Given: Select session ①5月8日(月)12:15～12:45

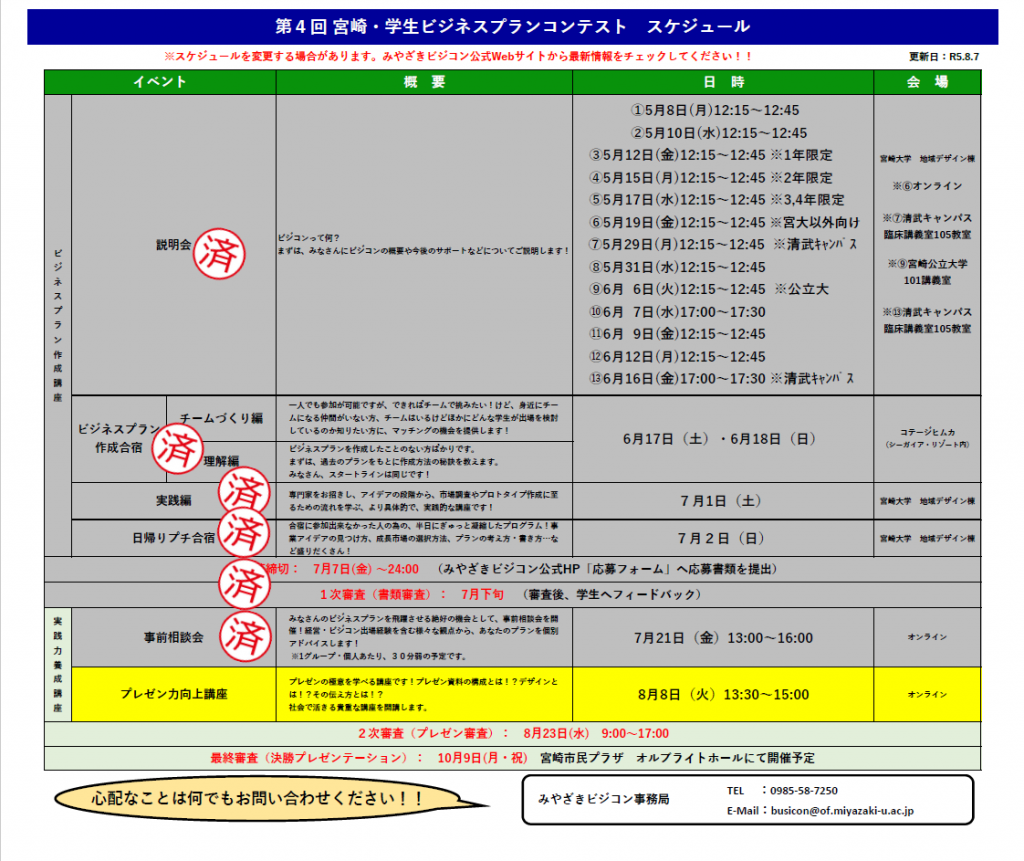Looking at the screenshot, I should pos(714,110).
